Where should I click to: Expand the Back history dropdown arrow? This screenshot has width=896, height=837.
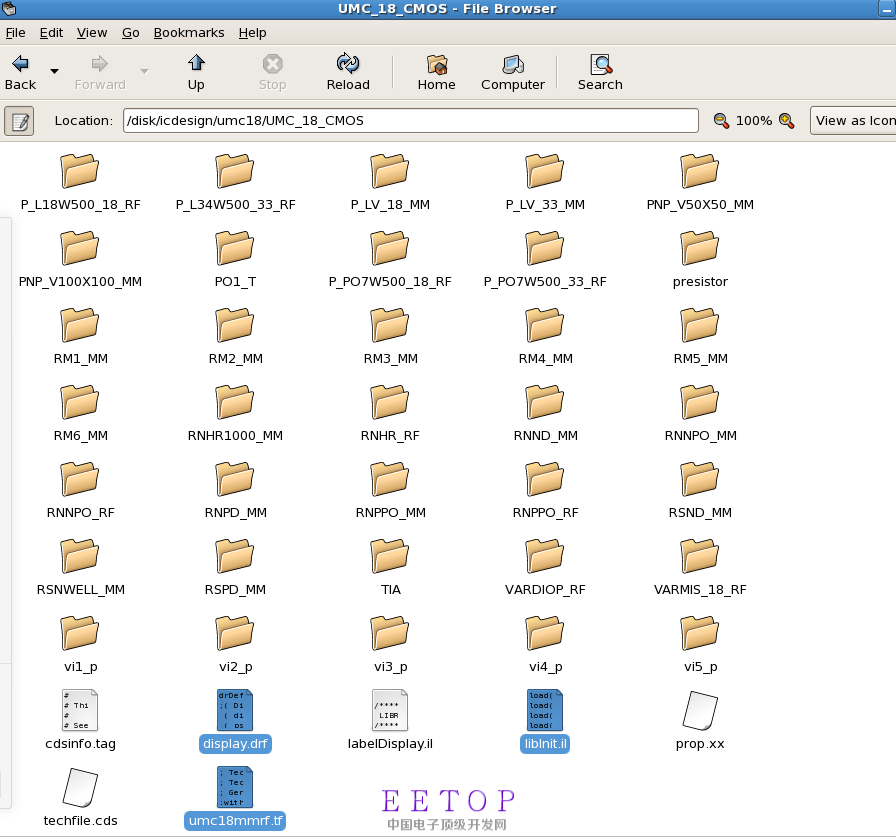pos(54,72)
